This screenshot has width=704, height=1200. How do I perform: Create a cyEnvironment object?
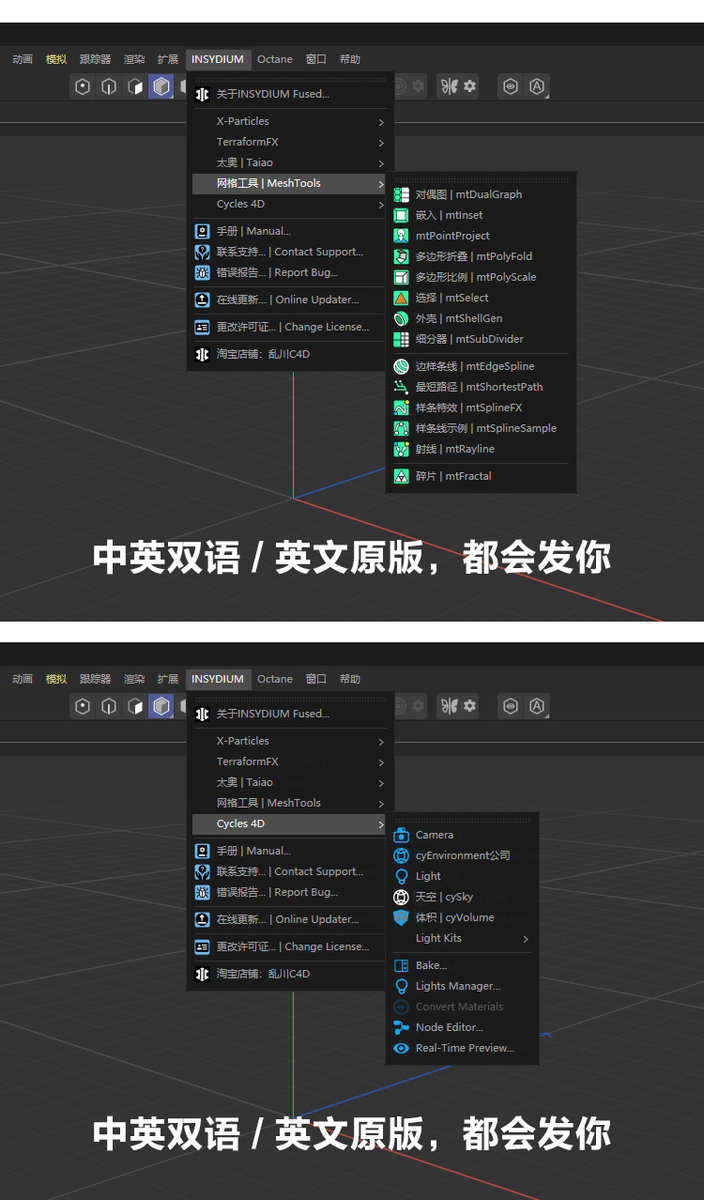point(462,855)
